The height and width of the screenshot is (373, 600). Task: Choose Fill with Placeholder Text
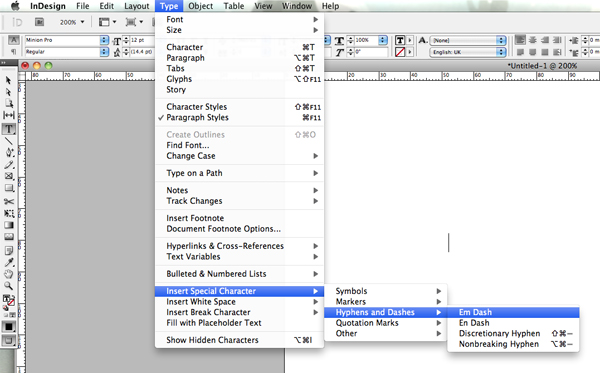[240, 323]
